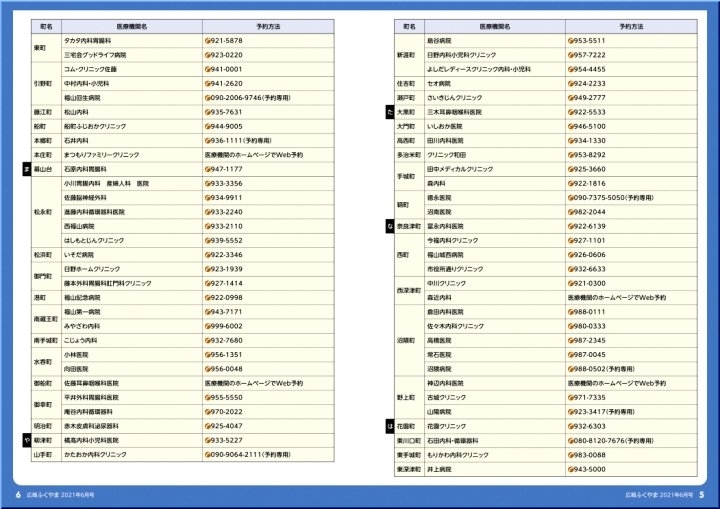This screenshot has height=509, width=720.
Task: Click the phone icon beside 943-5000
Action: coord(572,468)
